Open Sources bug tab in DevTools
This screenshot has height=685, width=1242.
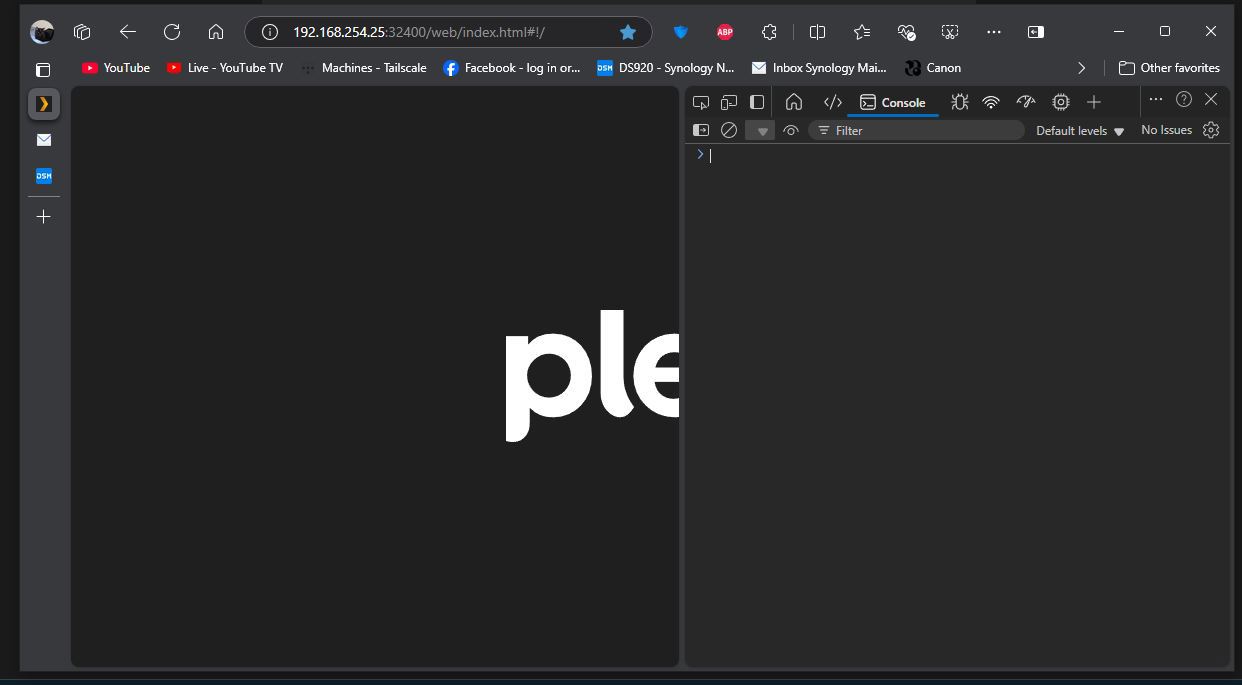click(960, 102)
